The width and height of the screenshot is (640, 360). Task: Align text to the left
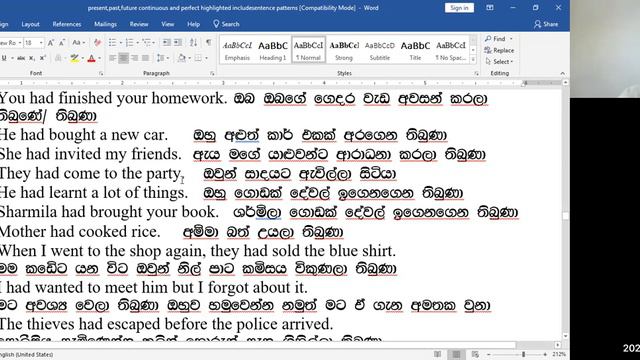pyautogui.click(x=112, y=58)
